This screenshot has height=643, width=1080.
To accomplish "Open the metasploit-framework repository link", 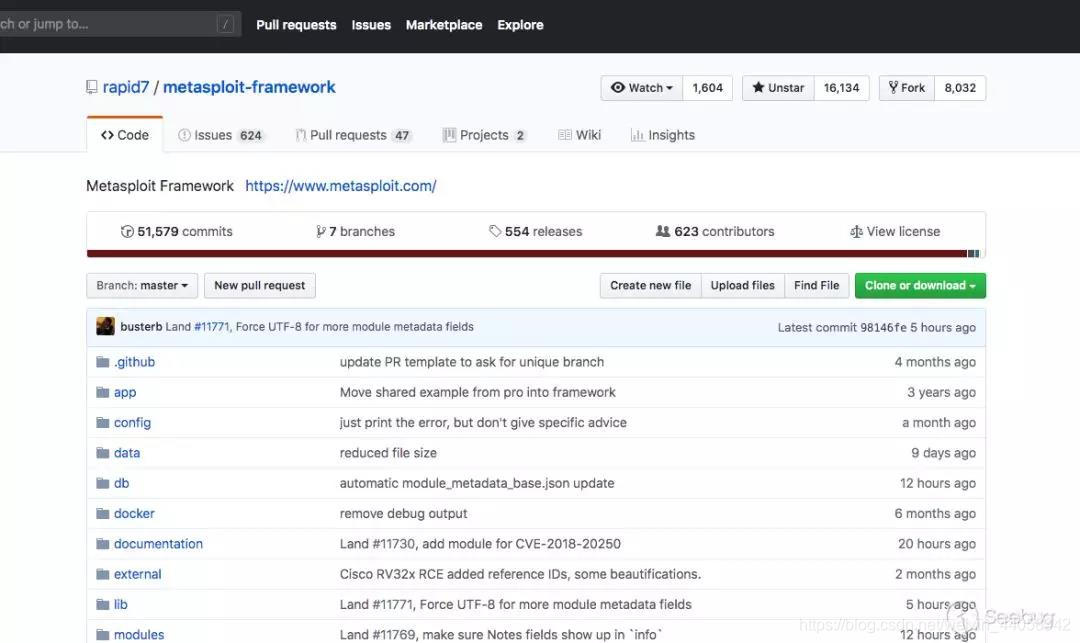I will pyautogui.click(x=249, y=87).
